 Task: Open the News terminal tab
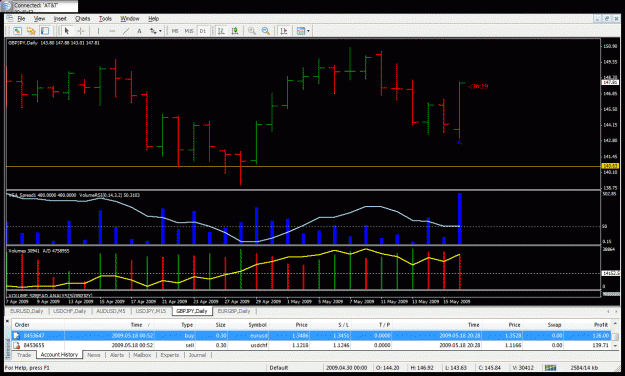94,355
